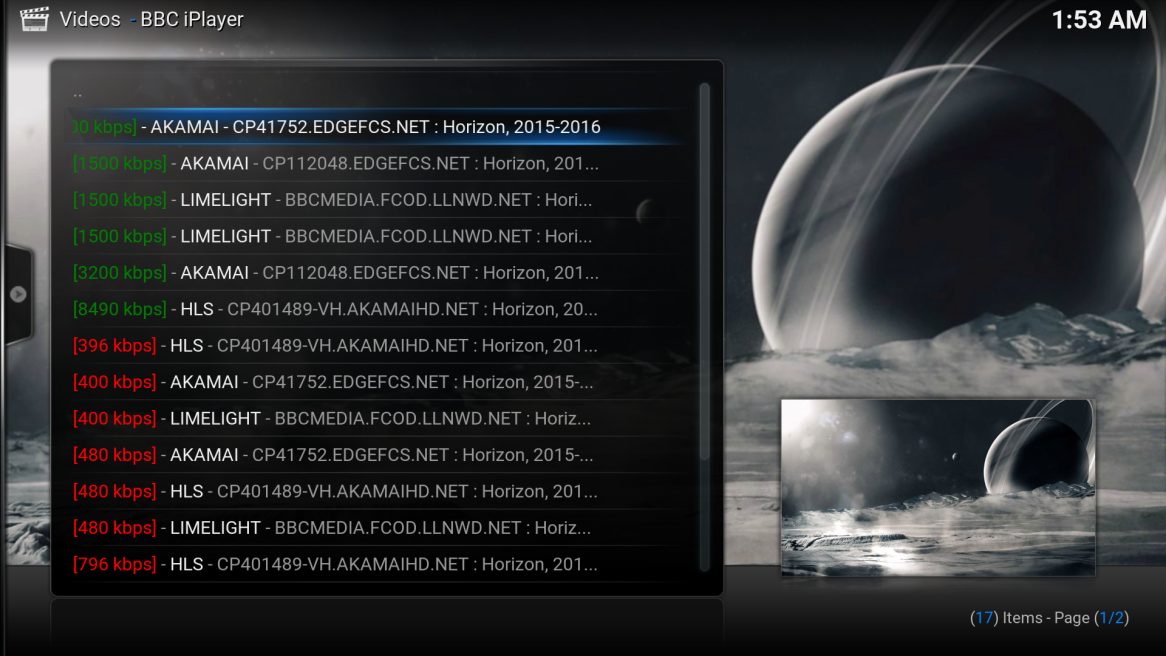
Task: Click the Videos clapperboard icon
Action: [x=33, y=19]
